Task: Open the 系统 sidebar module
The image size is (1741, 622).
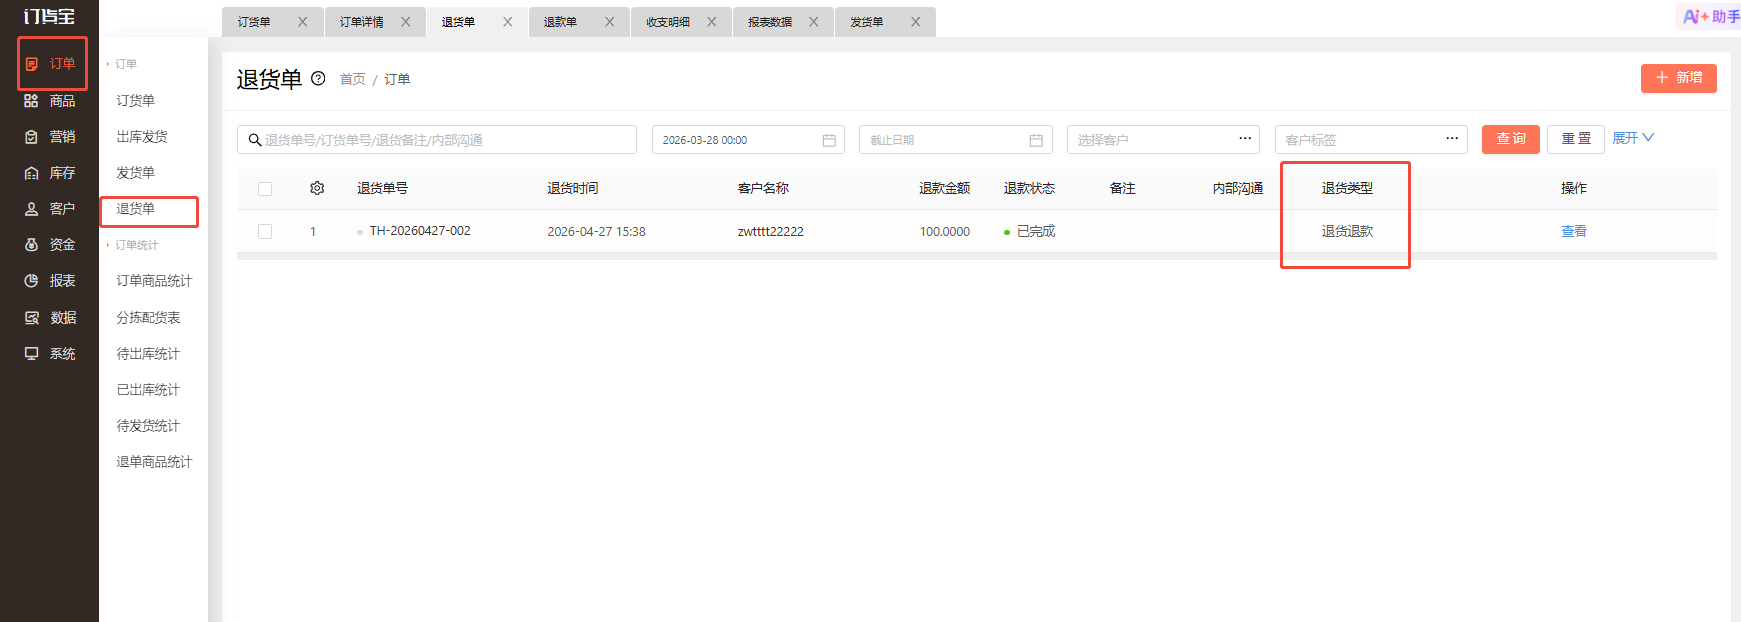Action: click(x=50, y=354)
